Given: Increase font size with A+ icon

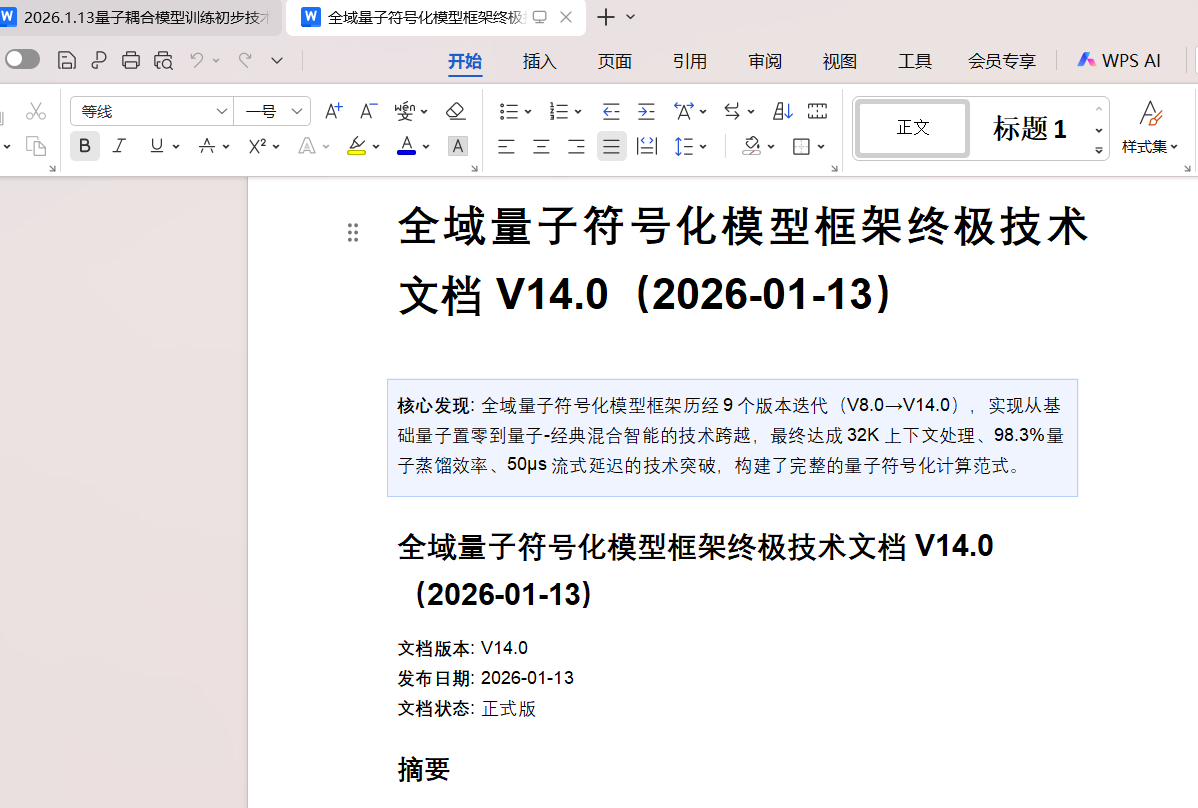Looking at the screenshot, I should [334, 112].
